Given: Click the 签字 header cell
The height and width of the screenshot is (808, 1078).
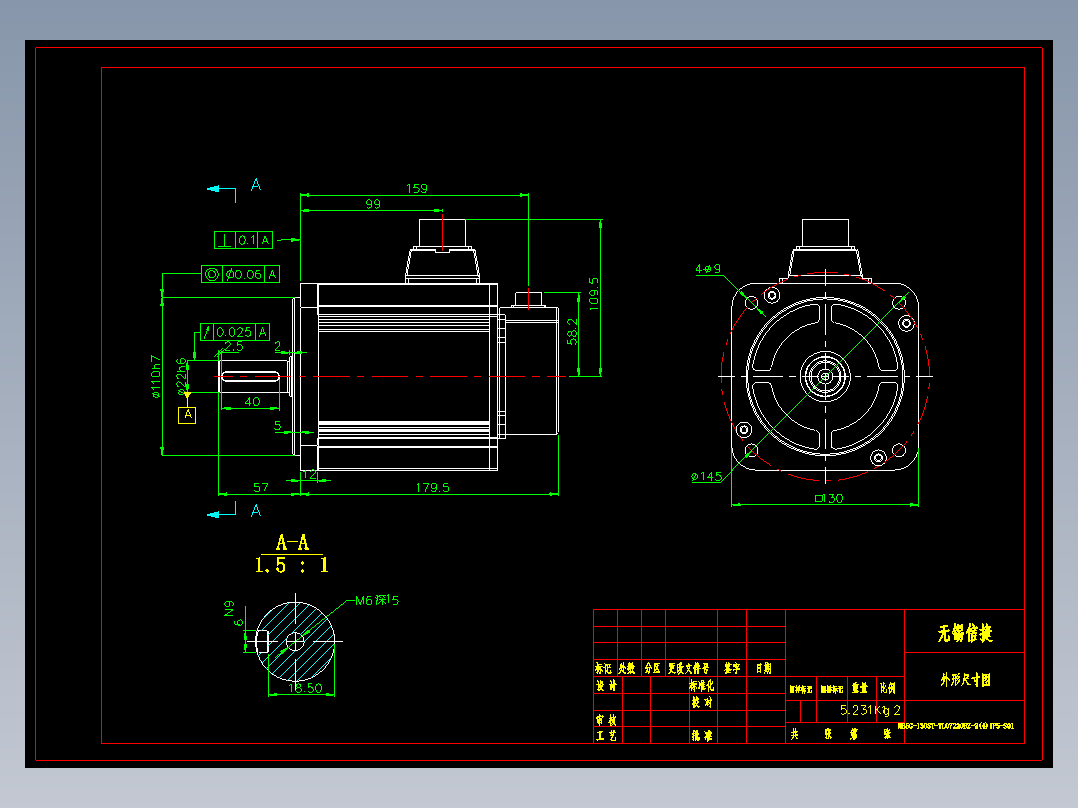Looking at the screenshot, I should [732, 668].
